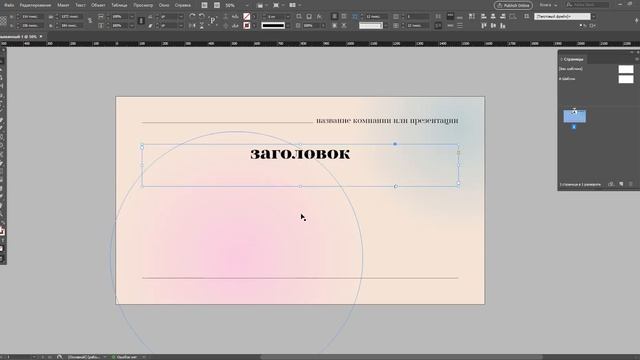Open the Книга workspace switcher dropdown
The width and height of the screenshot is (640, 360).
pyautogui.click(x=548, y=5)
